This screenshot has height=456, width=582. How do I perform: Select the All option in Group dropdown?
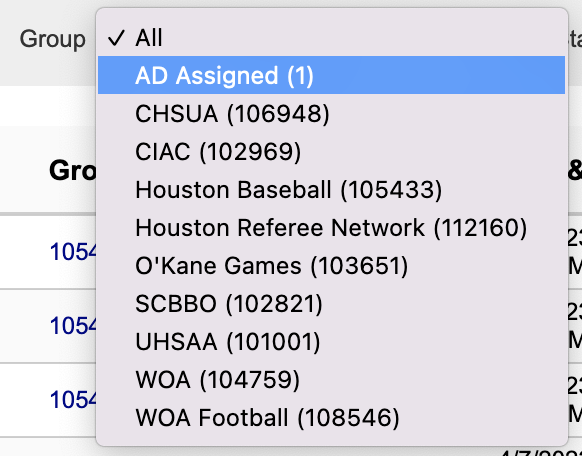(x=331, y=37)
